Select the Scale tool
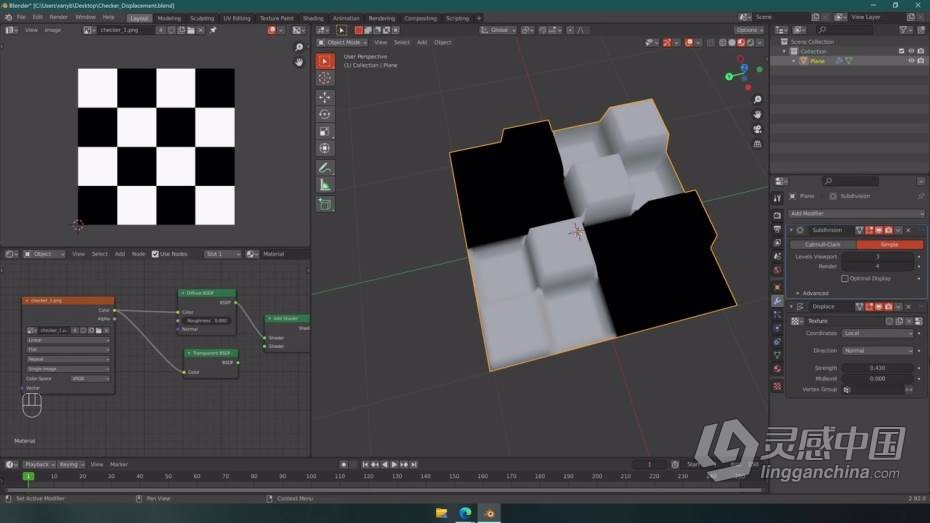 pos(325,132)
